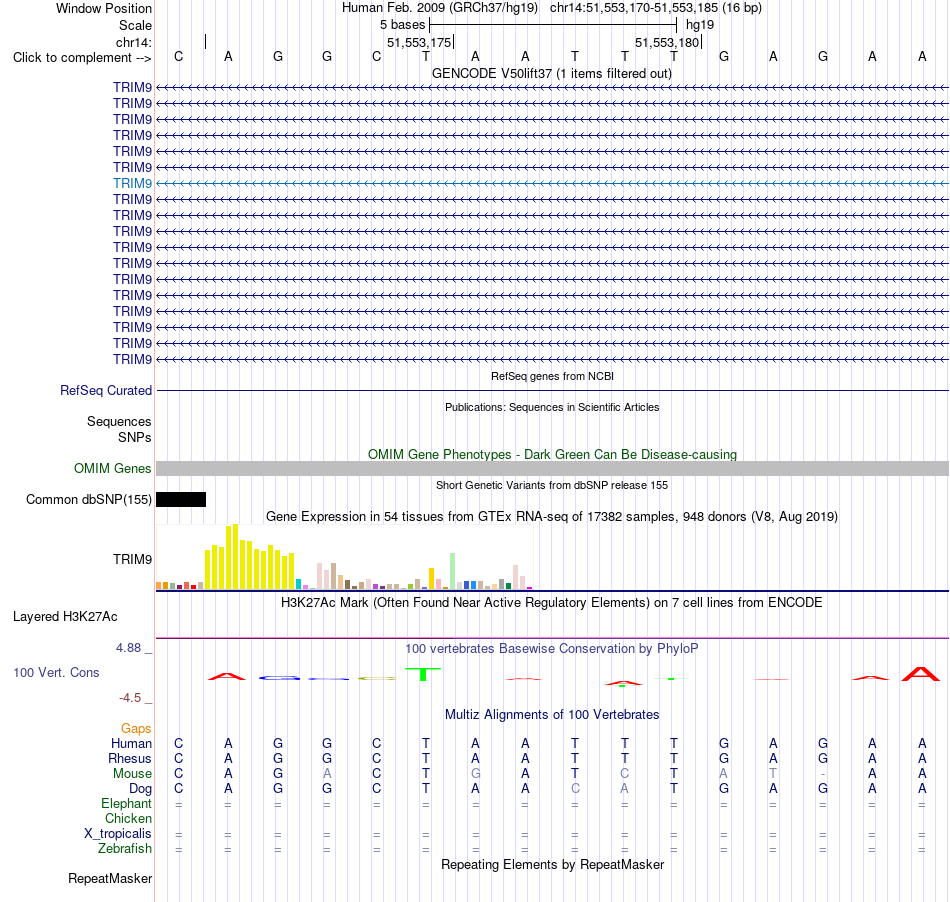Open "Repeating Elements by RepeatMasker" title
The height and width of the screenshot is (902, 950).
point(552,865)
